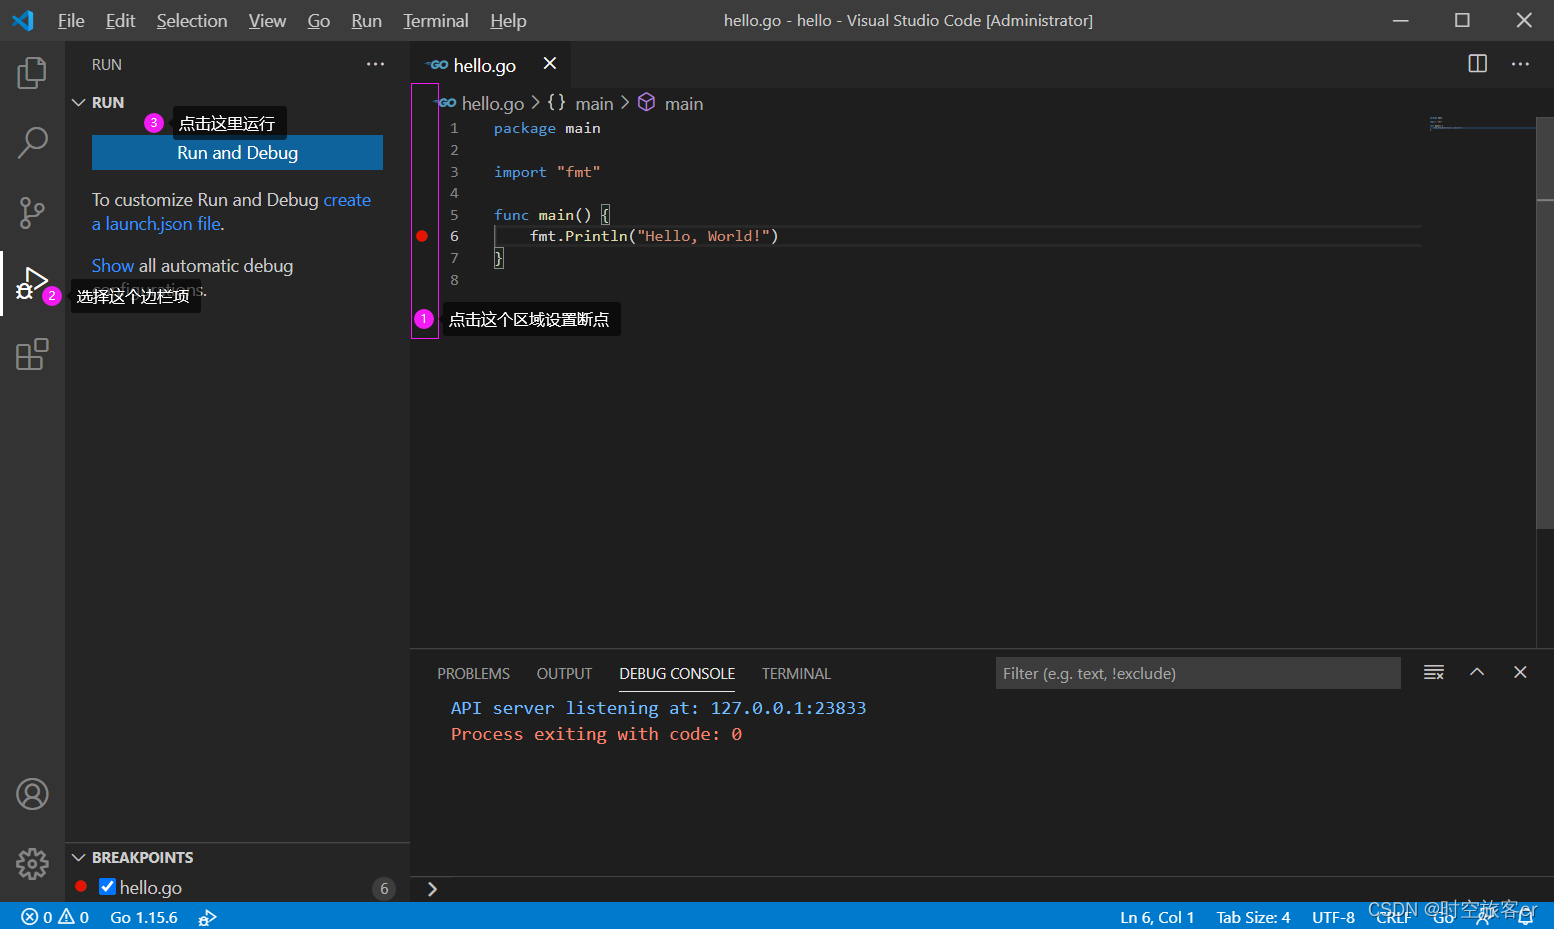This screenshot has height=929, width=1554.
Task: Open the Run and Debug view icon
Action: click(x=32, y=283)
